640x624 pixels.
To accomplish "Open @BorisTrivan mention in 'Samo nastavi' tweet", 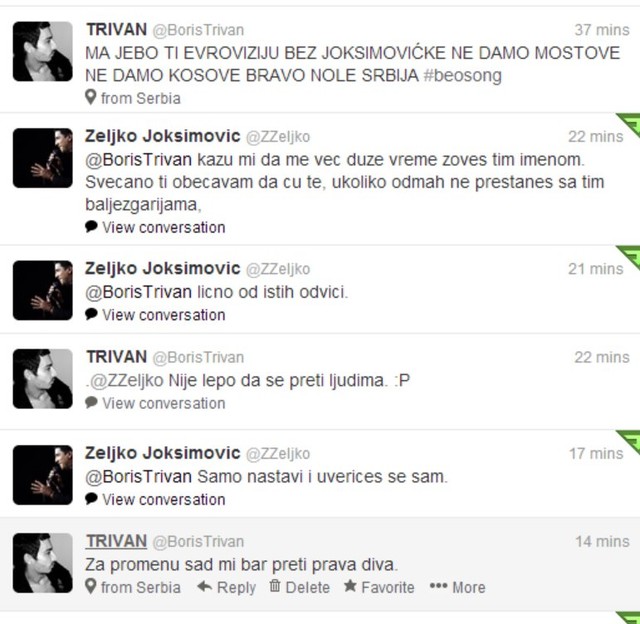I will pyautogui.click(x=138, y=477).
